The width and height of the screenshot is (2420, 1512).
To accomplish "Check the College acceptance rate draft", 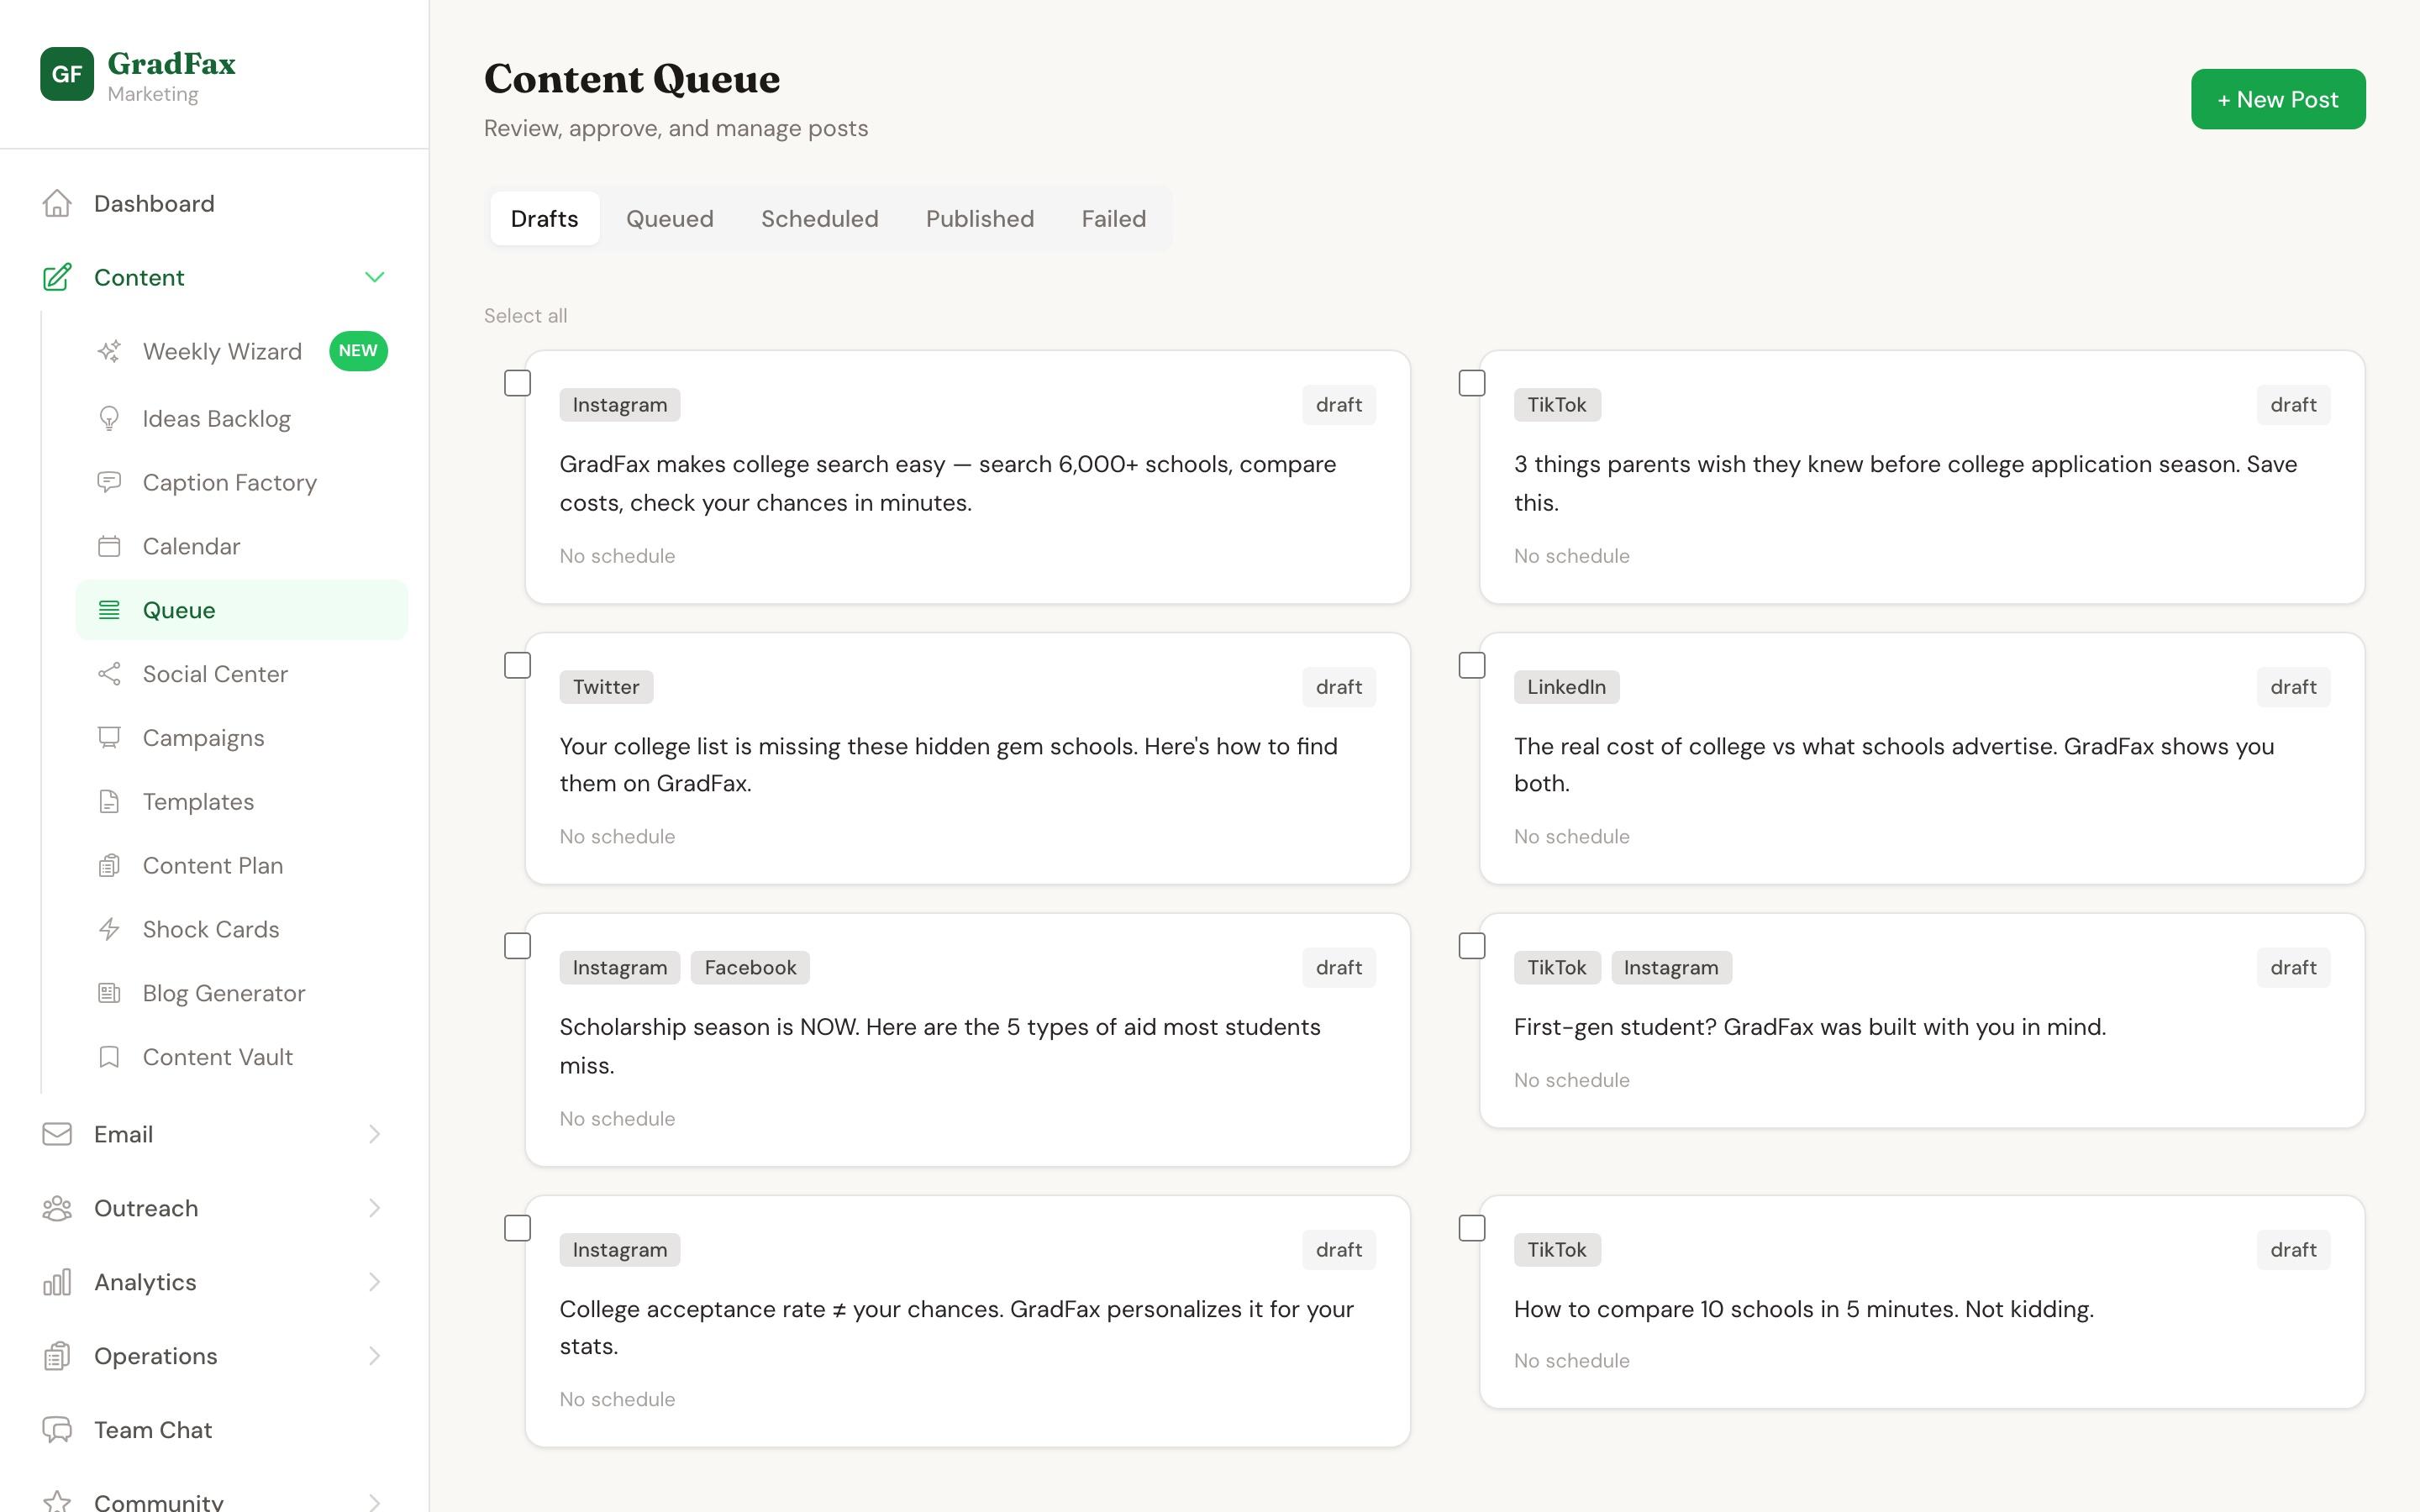I will tap(517, 1228).
